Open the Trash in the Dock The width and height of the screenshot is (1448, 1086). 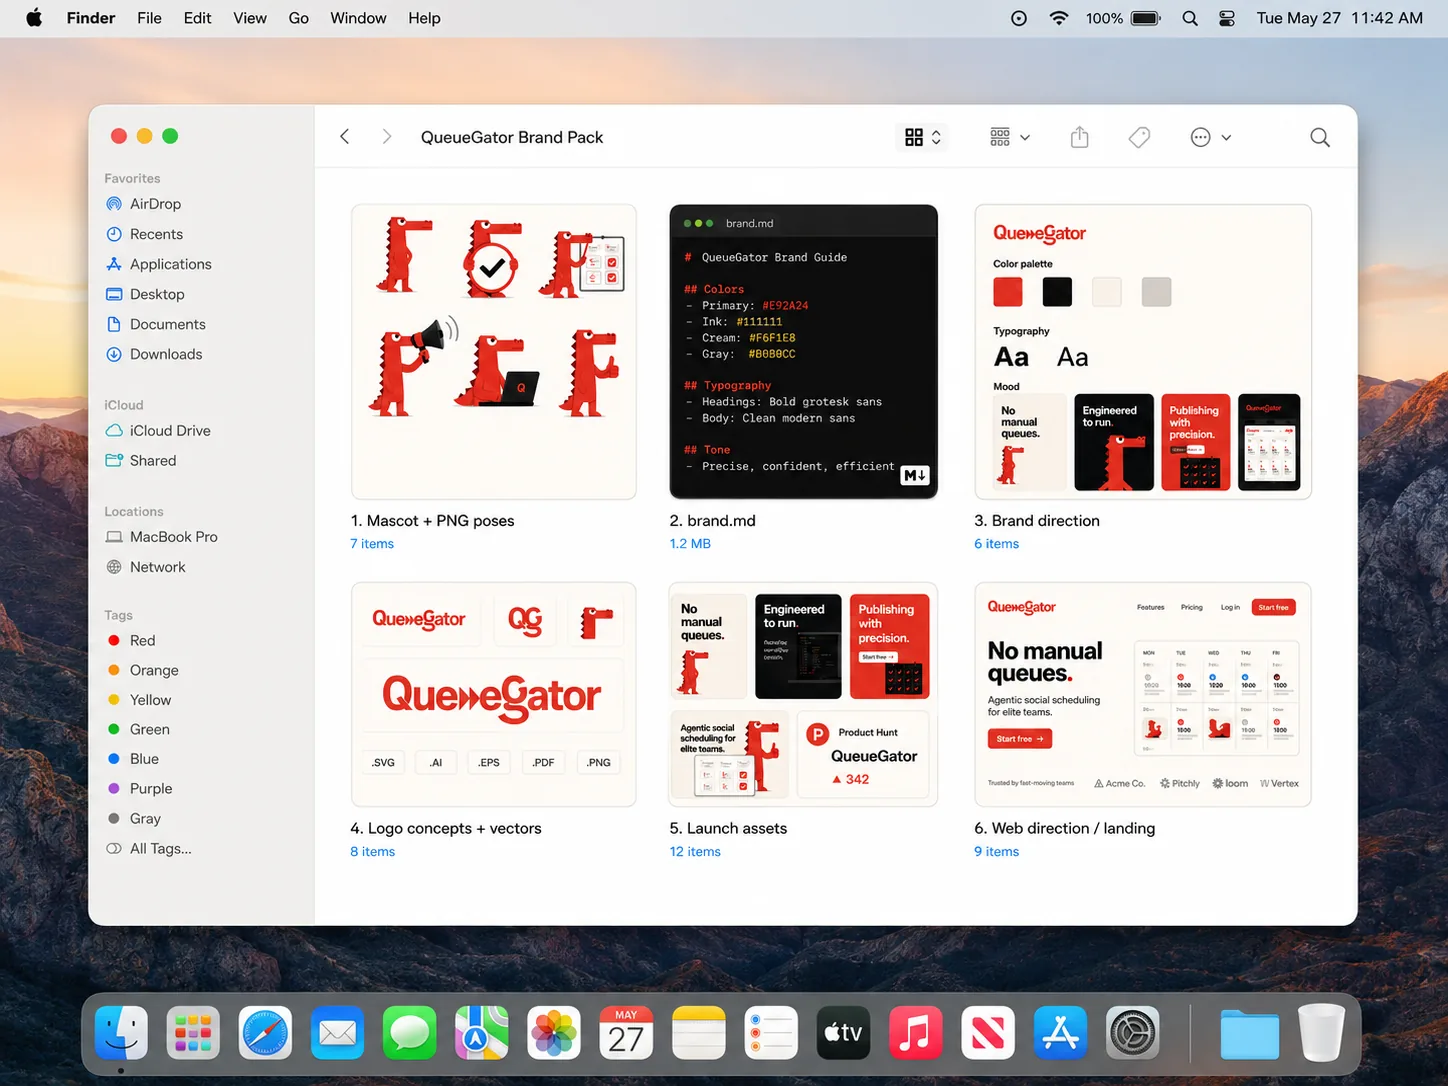tap(1321, 1033)
